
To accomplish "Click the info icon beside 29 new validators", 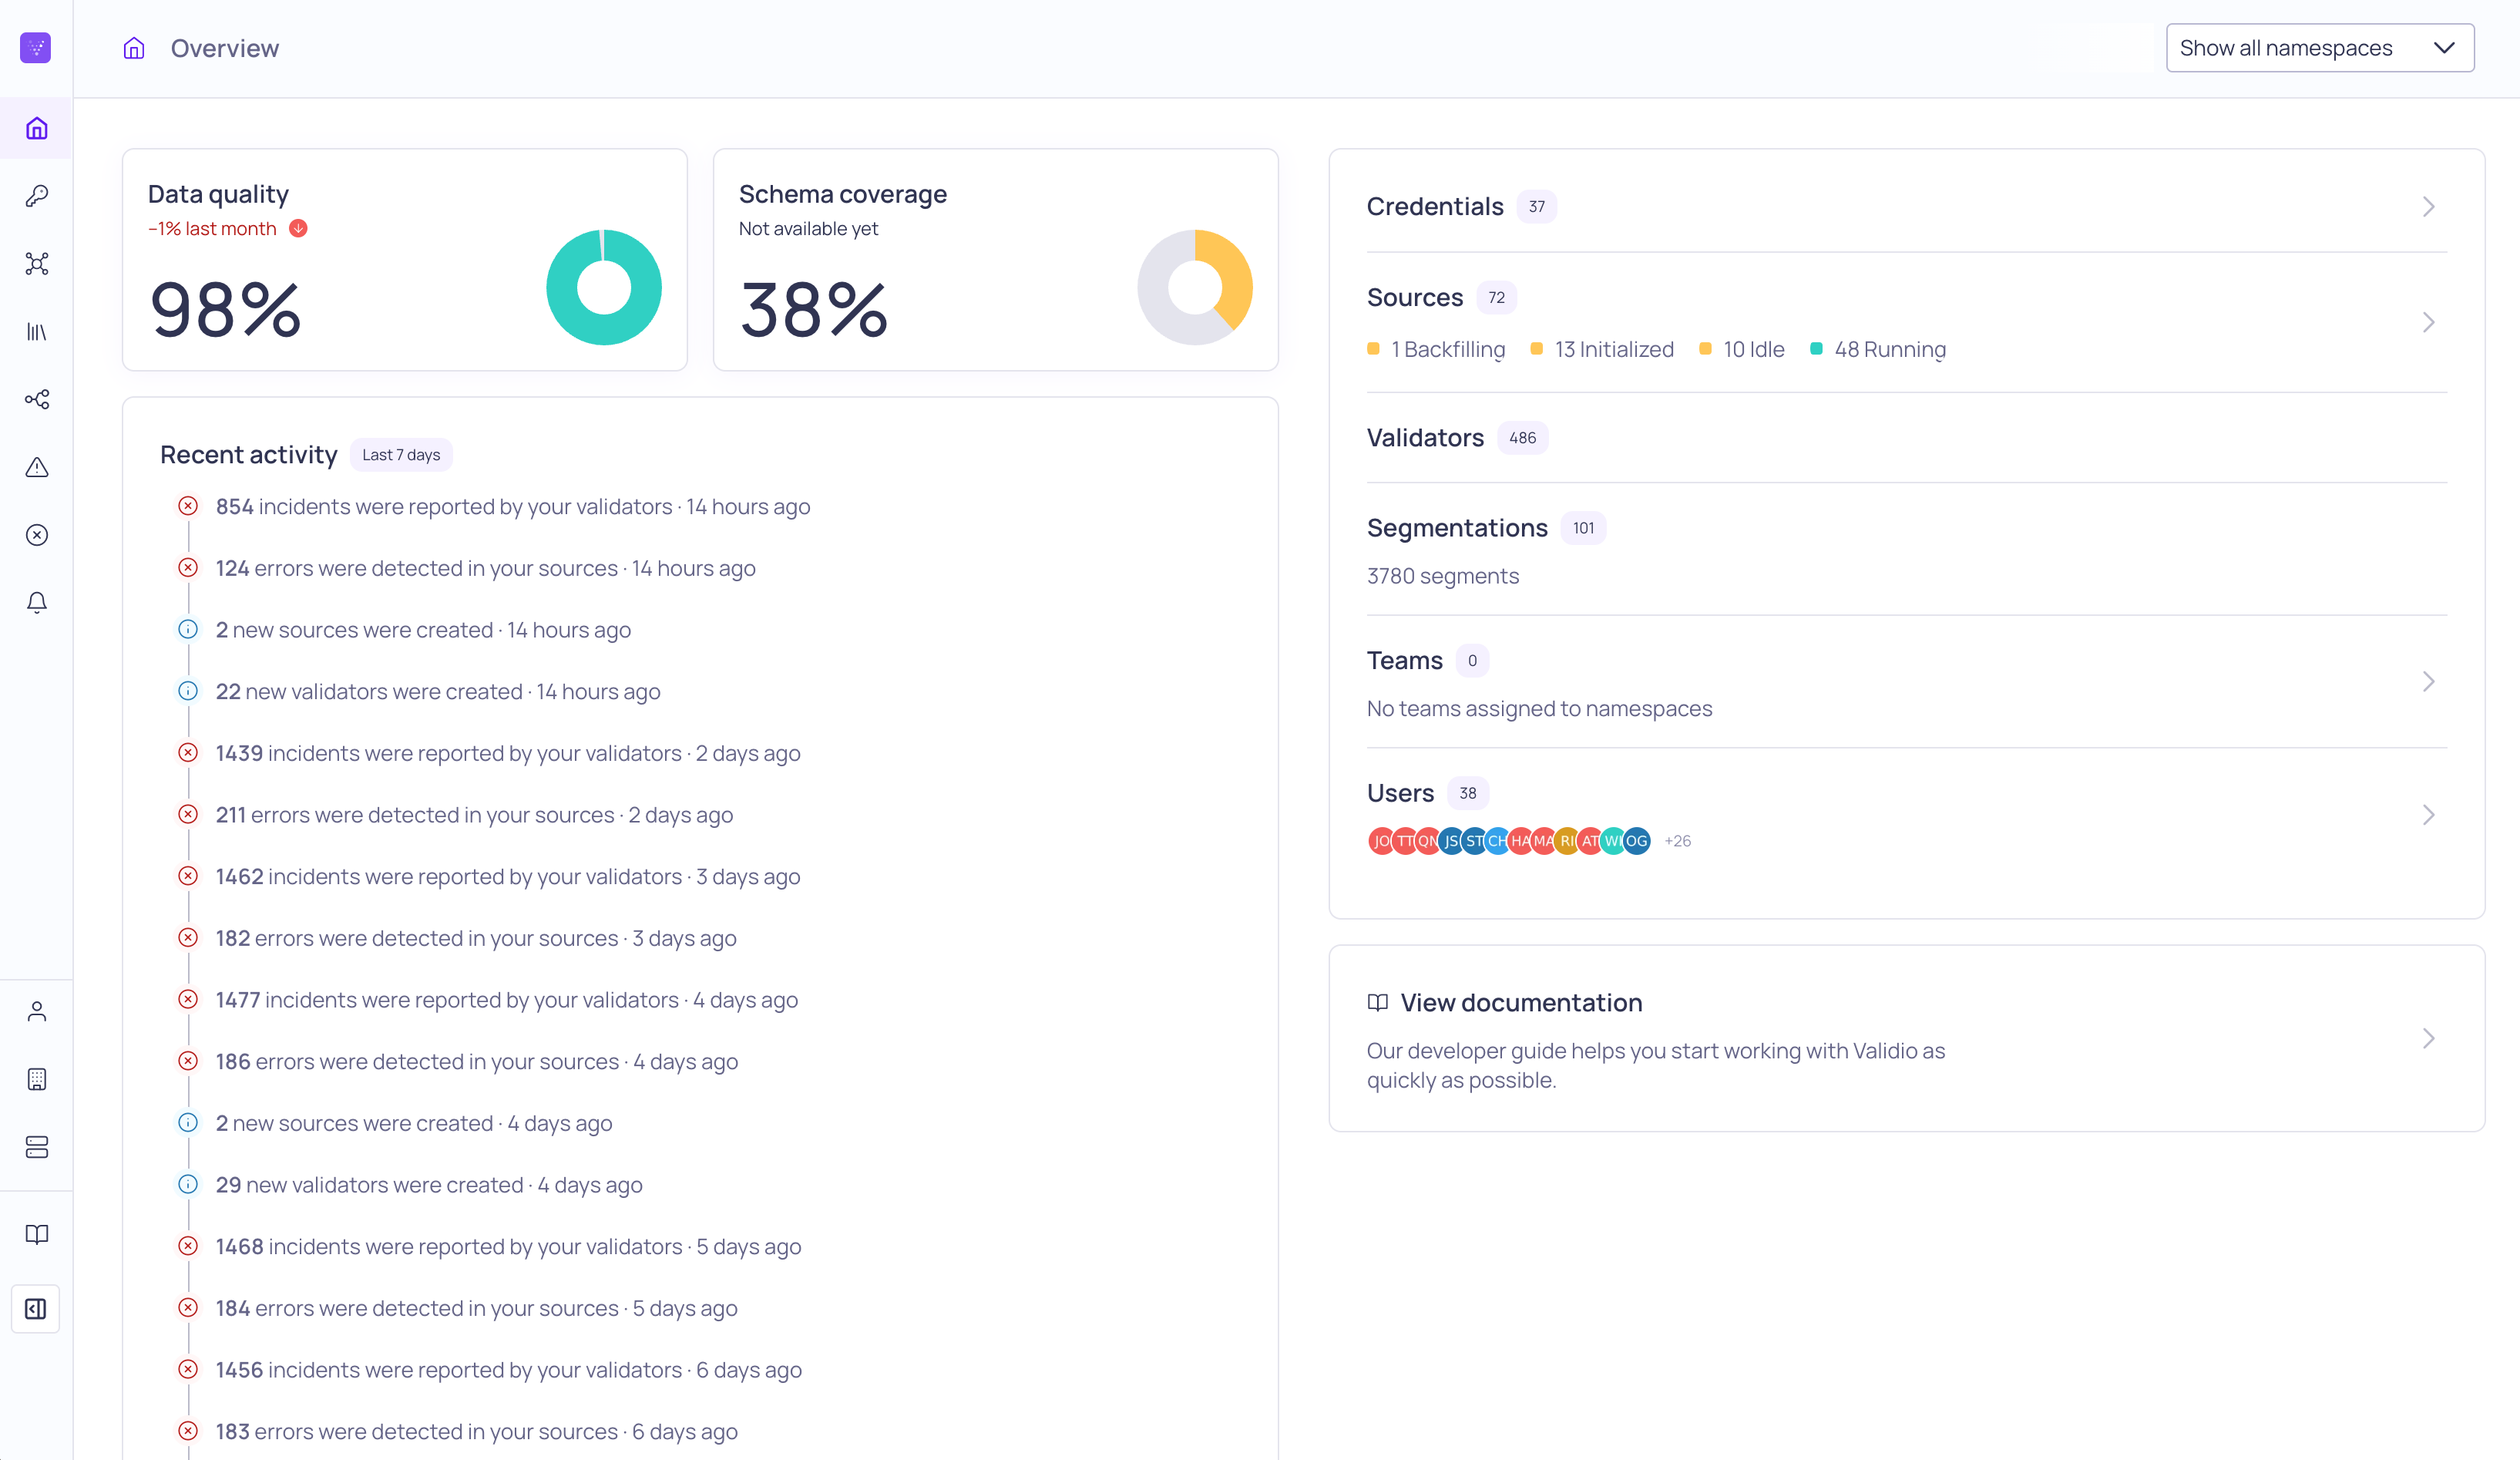I will click(x=188, y=1184).
